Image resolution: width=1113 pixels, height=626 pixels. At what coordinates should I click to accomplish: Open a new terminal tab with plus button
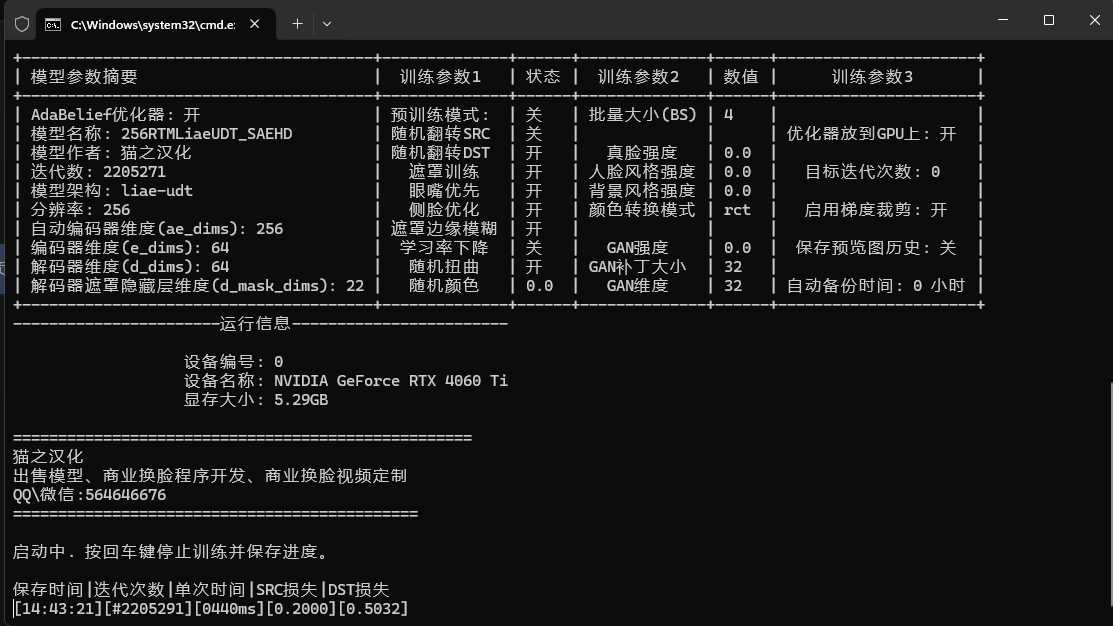pos(297,23)
